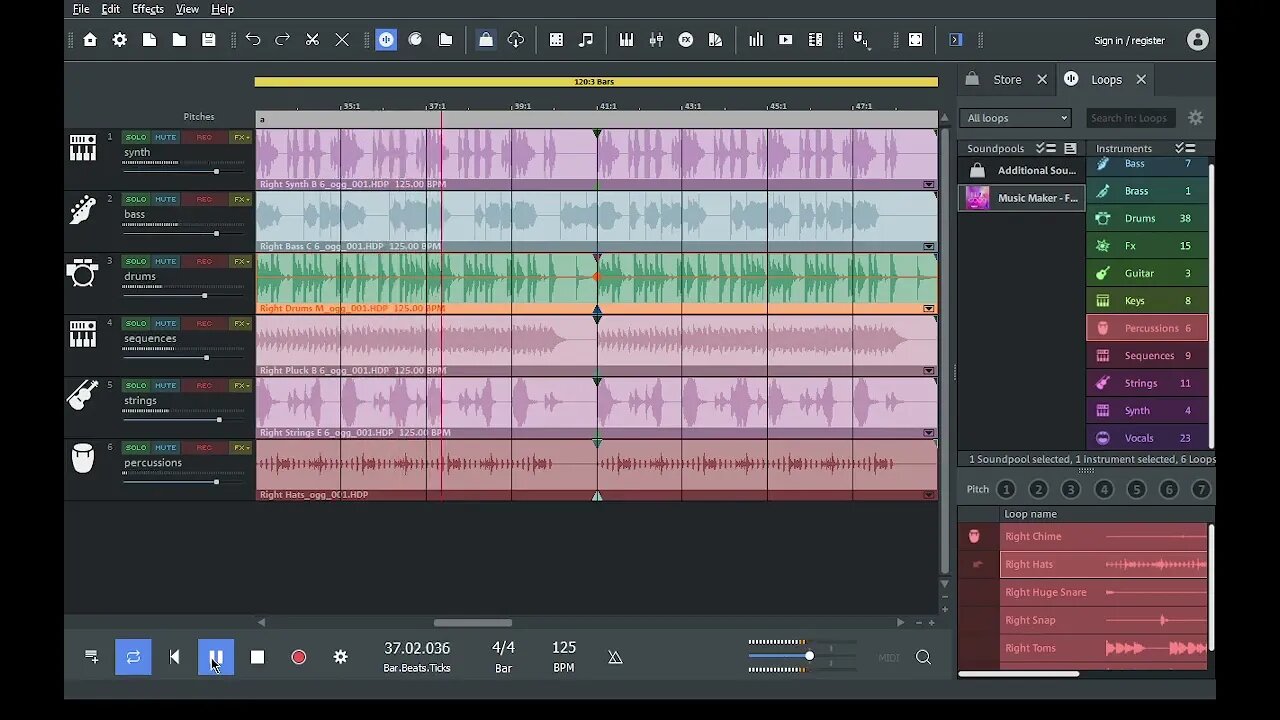Open the drums track FX dropdown
The image size is (1280, 720).
pyautogui.click(x=241, y=261)
